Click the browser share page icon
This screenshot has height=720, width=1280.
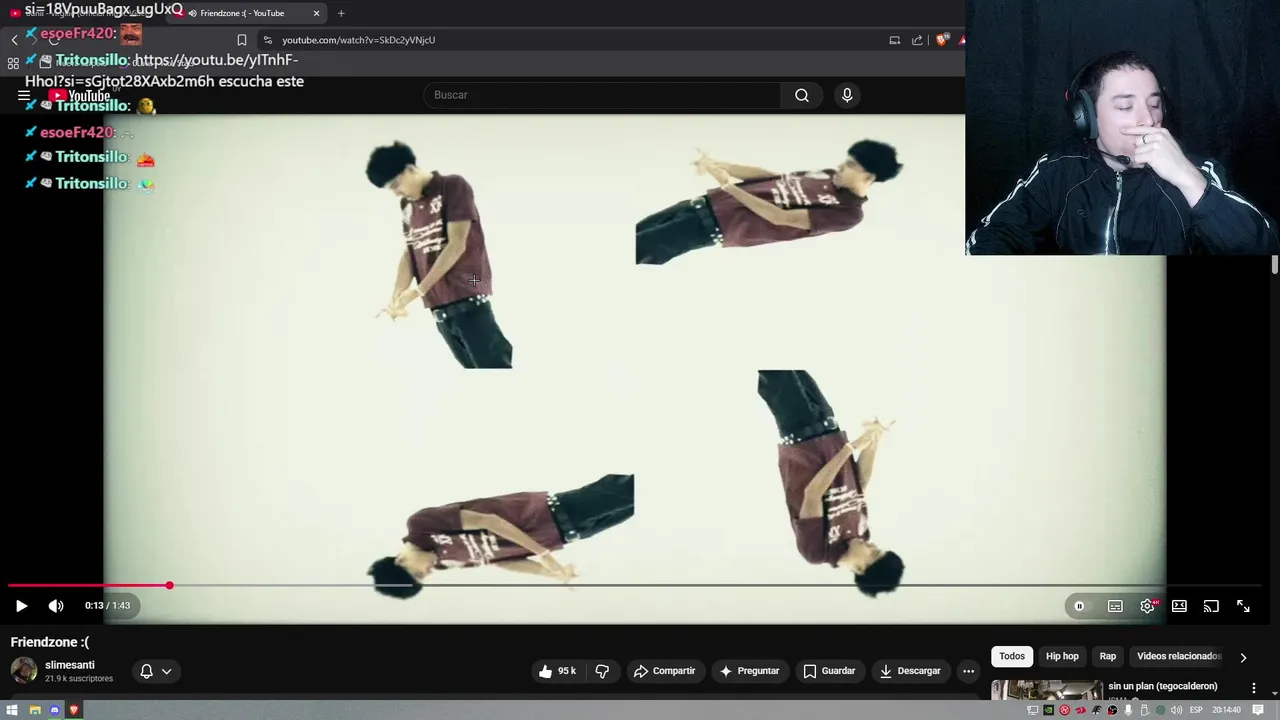point(917,40)
